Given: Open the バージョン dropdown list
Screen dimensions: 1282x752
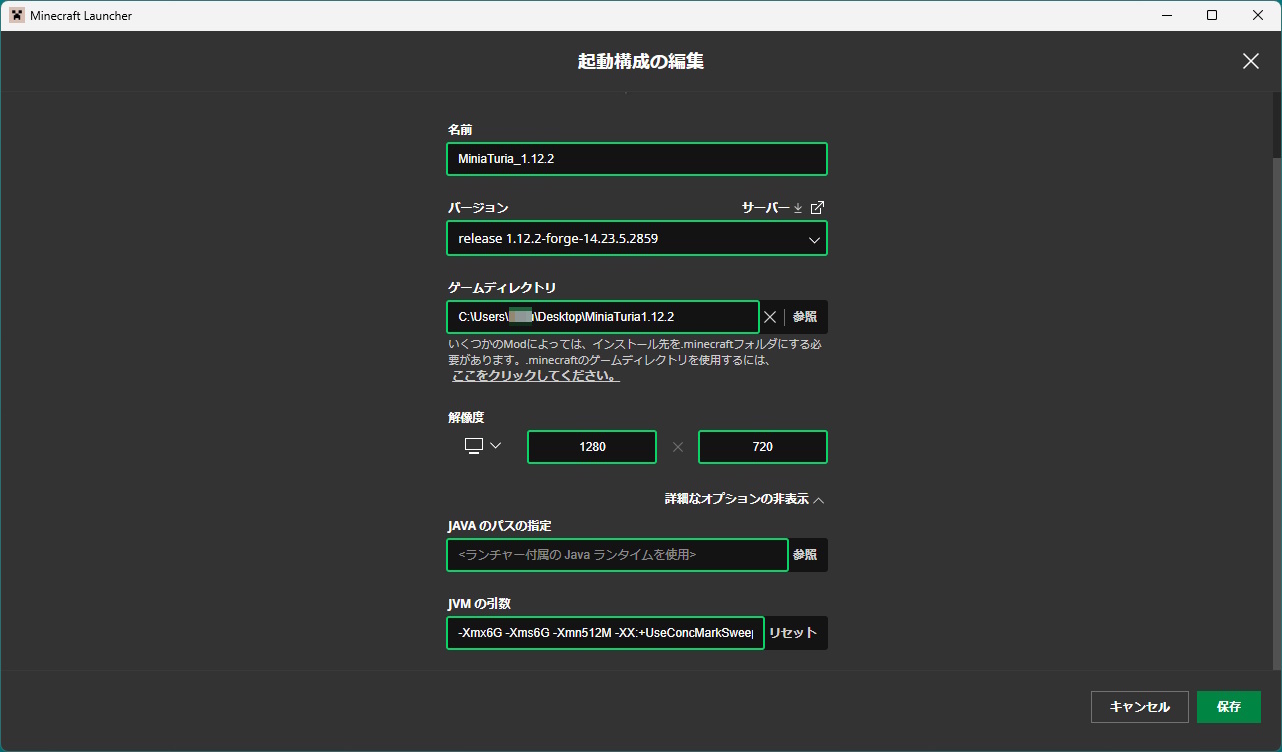Looking at the screenshot, I should [637, 239].
